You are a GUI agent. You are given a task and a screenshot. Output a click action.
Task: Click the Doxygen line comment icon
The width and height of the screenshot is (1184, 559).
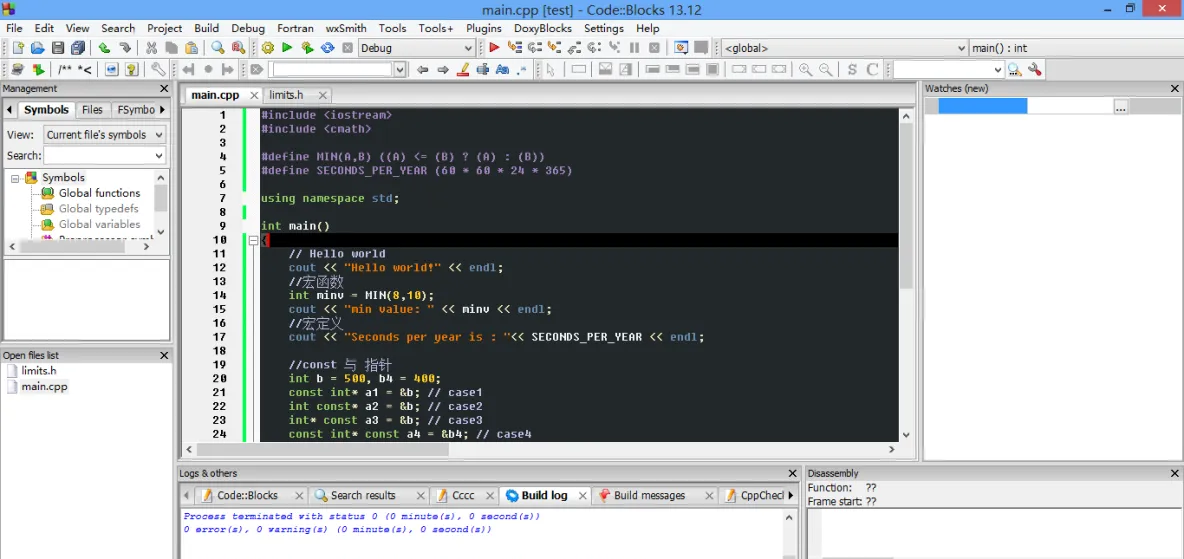pos(85,69)
